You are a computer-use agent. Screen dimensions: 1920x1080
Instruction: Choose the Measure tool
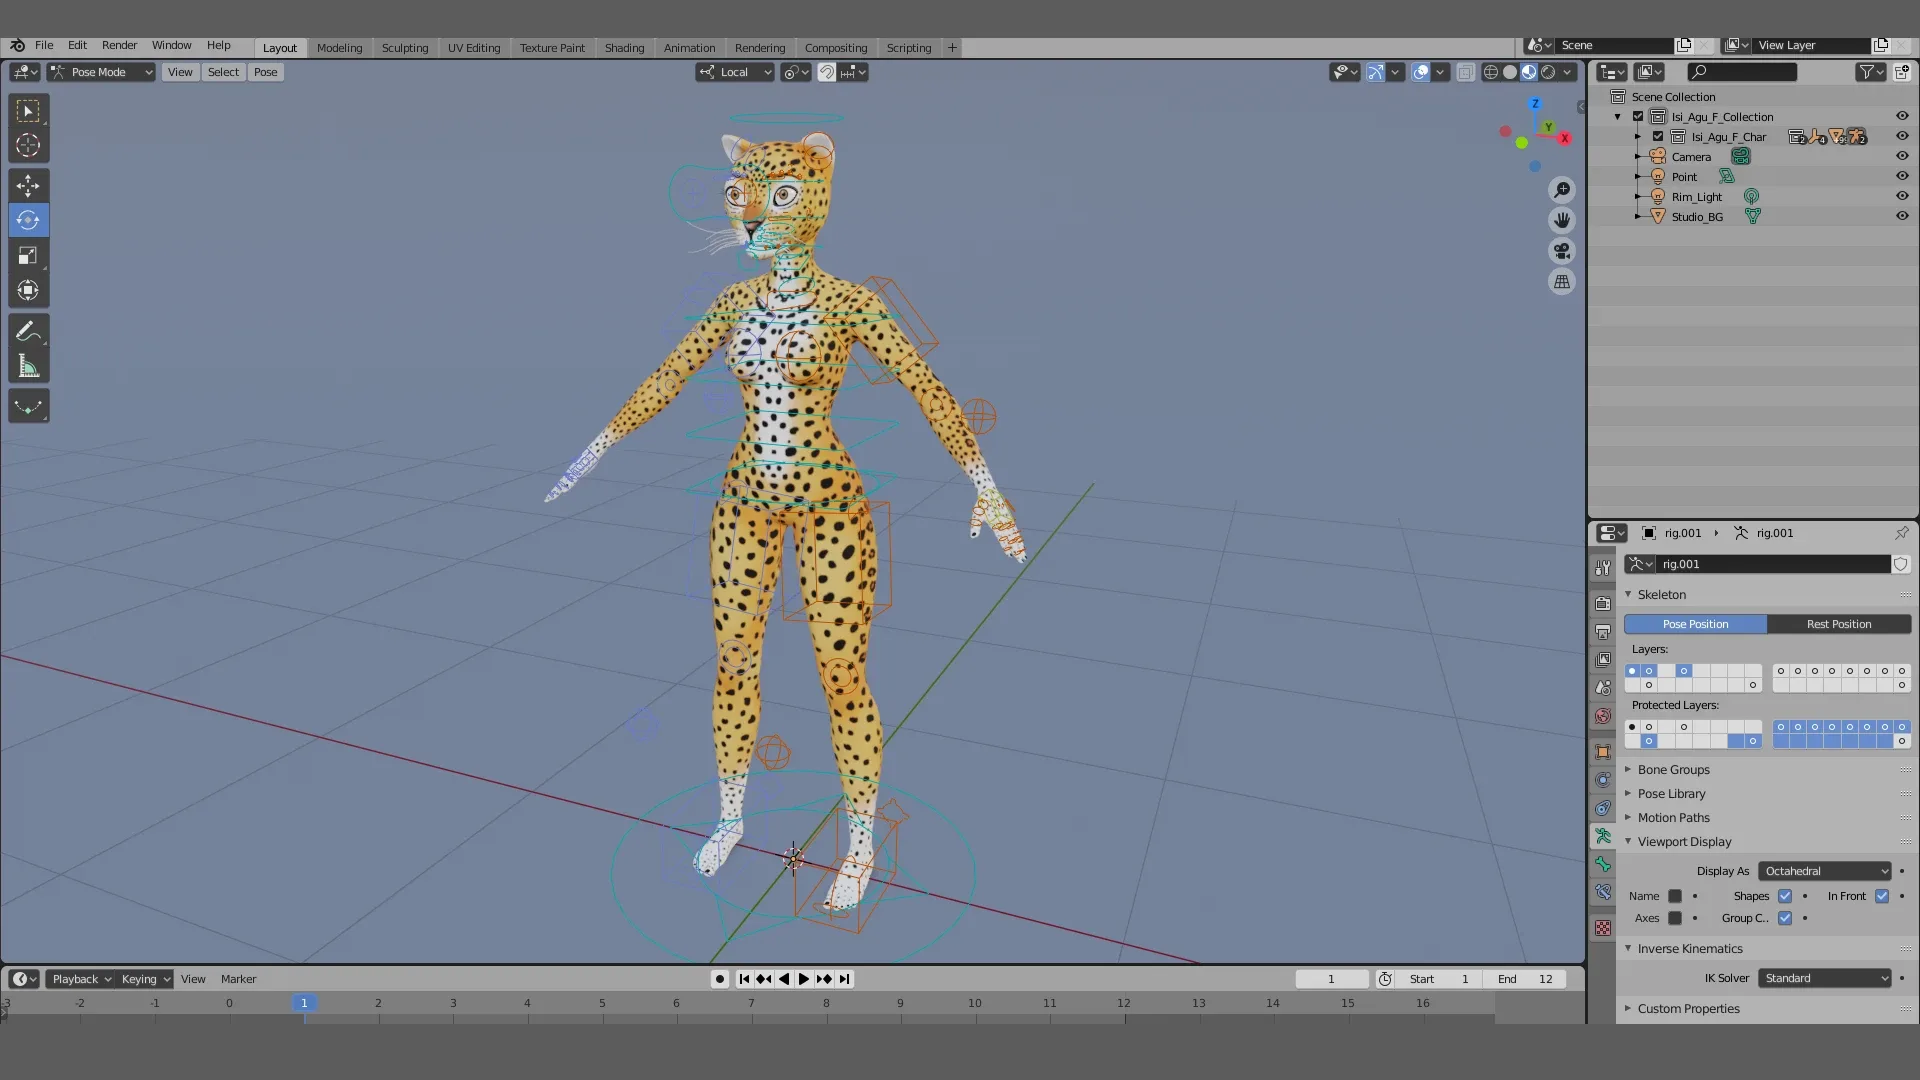point(28,366)
